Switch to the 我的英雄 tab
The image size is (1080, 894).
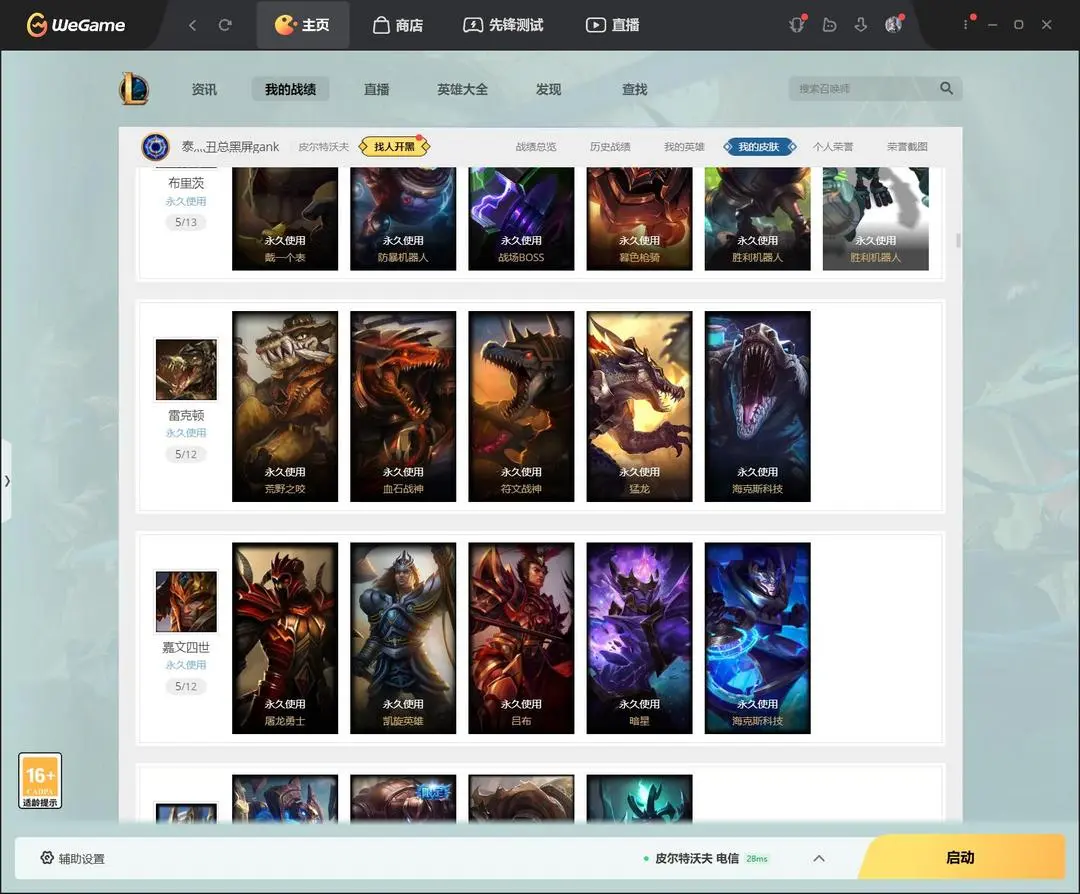[x=684, y=147]
